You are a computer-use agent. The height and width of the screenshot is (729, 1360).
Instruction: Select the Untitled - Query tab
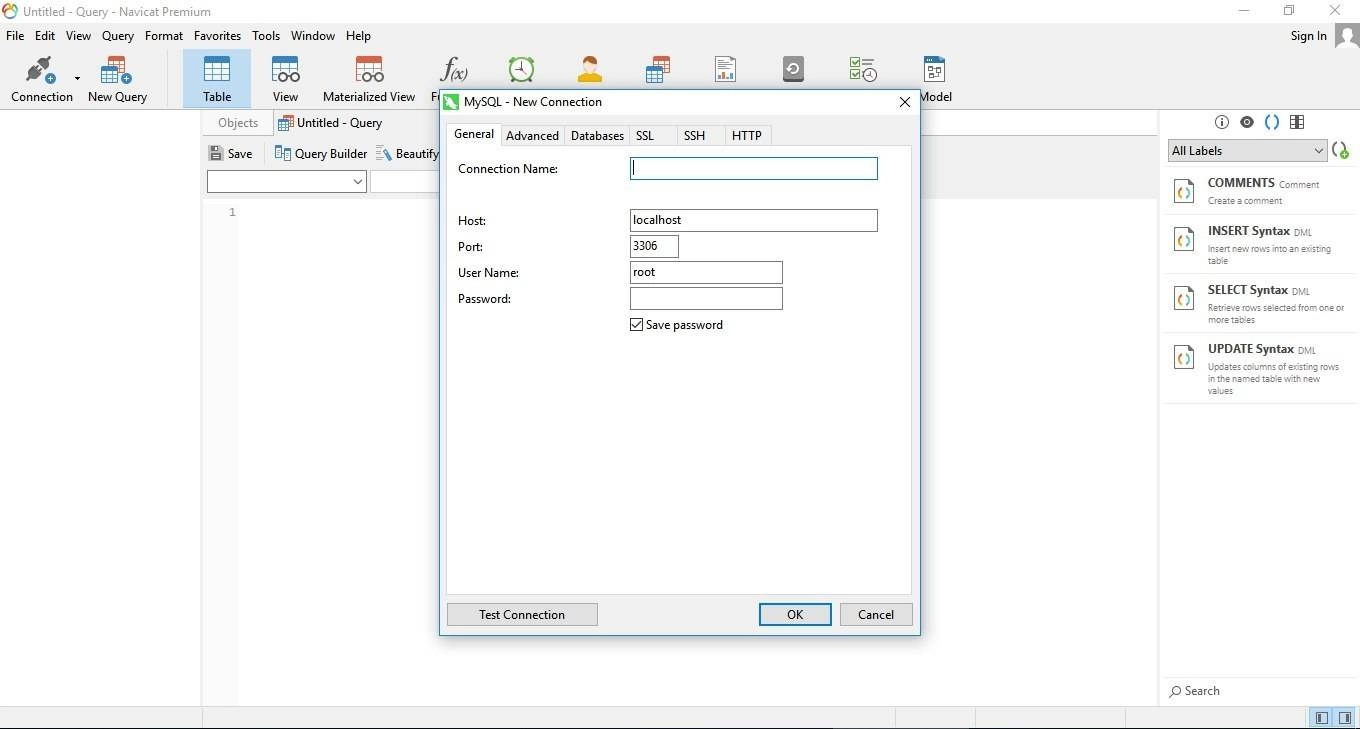[330, 123]
